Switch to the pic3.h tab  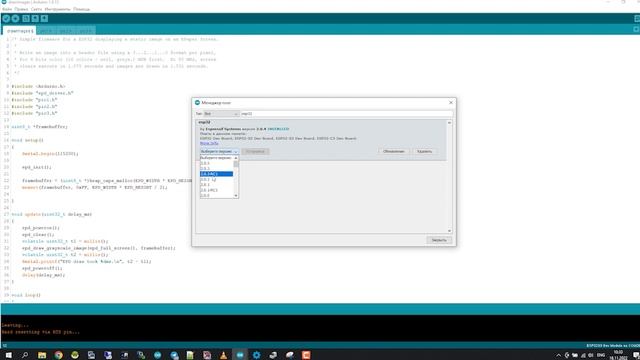tap(85, 31)
